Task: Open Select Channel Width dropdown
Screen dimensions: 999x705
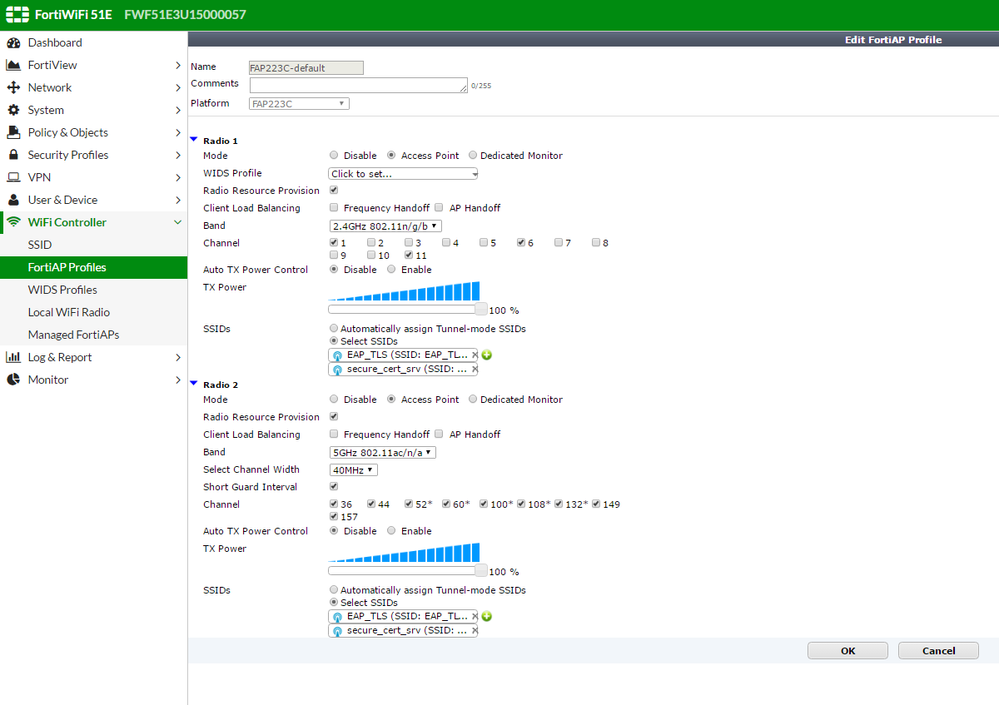Action: [x=353, y=470]
